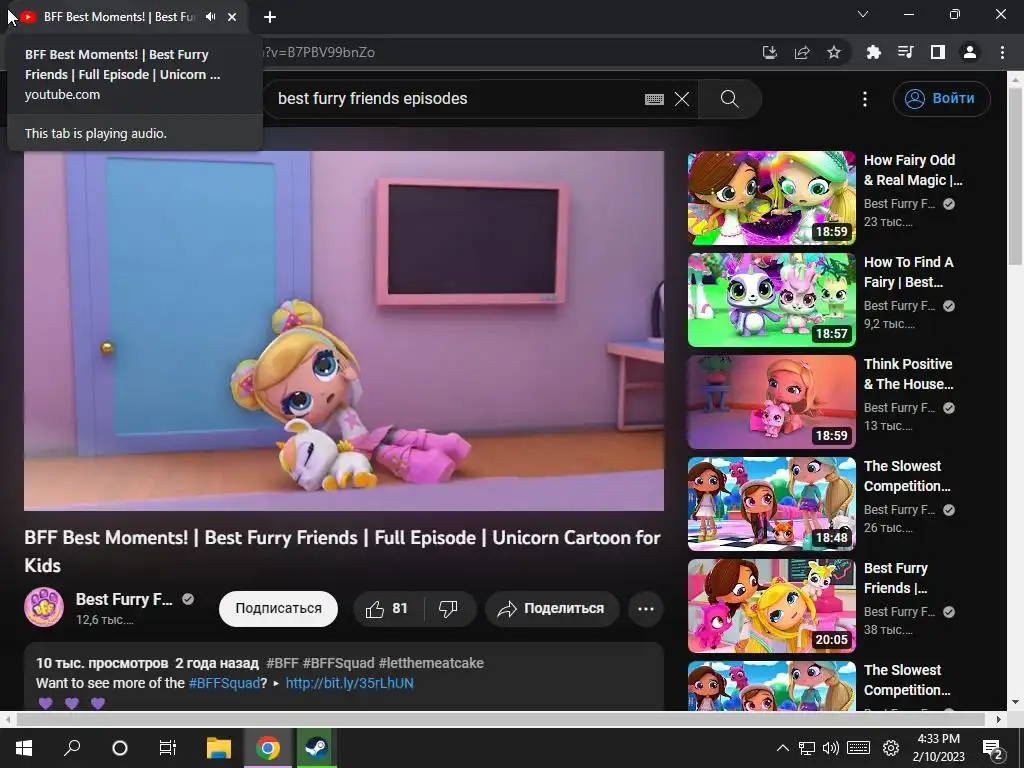Click the vertical page scrollbar
Viewport: 1024px width, 768px height.
click(1015, 176)
